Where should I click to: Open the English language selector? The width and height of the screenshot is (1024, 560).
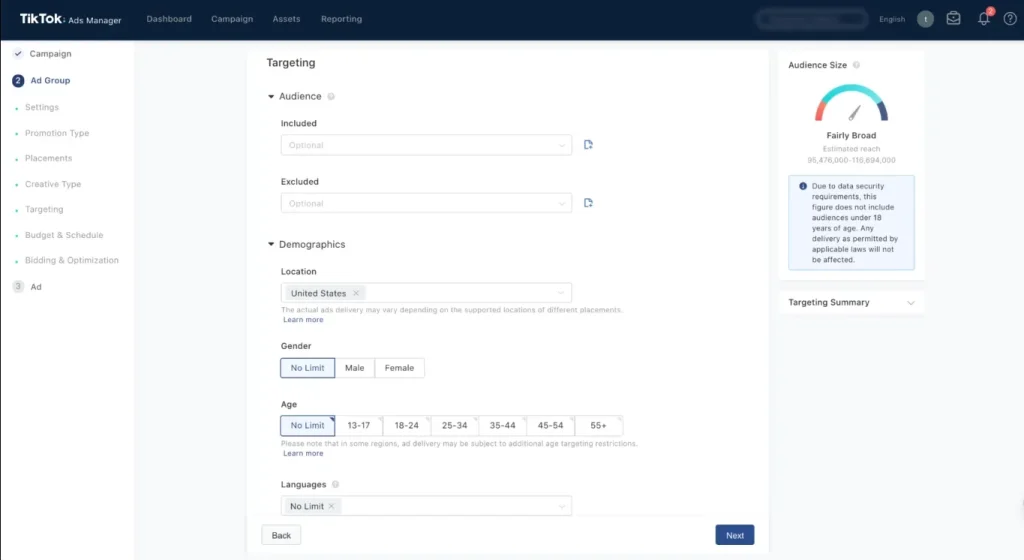pyautogui.click(x=891, y=20)
